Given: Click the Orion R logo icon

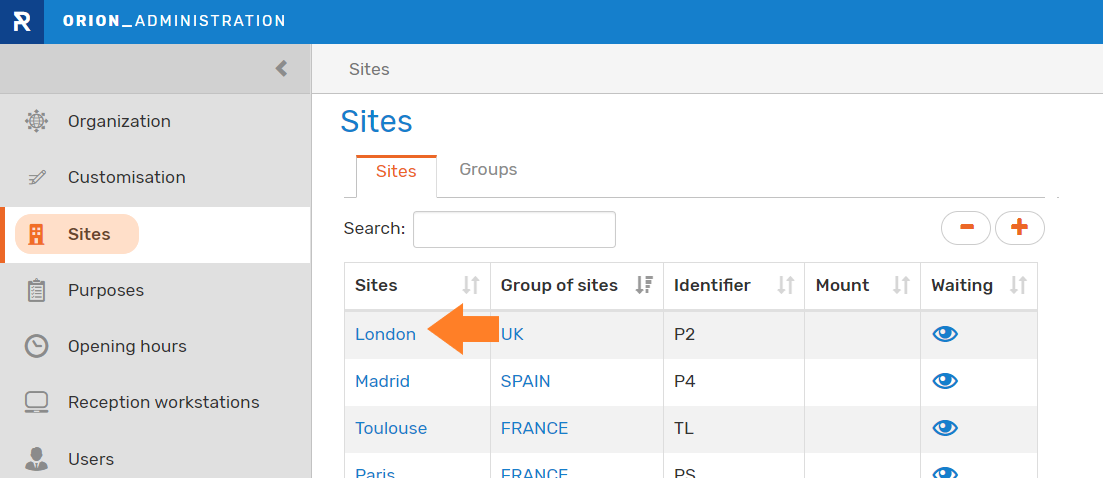Looking at the screenshot, I should [x=22, y=22].
